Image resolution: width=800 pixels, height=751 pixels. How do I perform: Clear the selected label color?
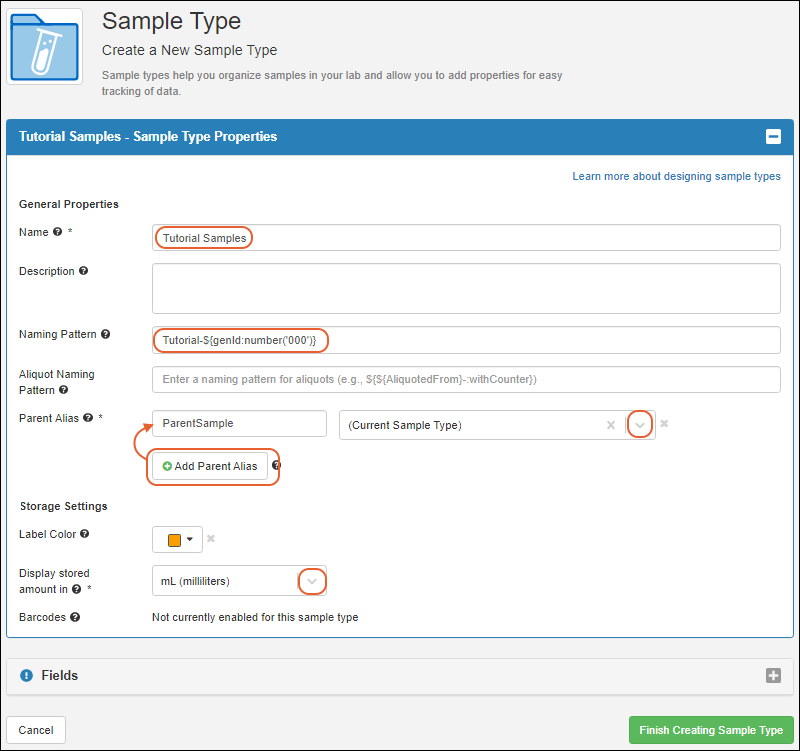coord(211,539)
